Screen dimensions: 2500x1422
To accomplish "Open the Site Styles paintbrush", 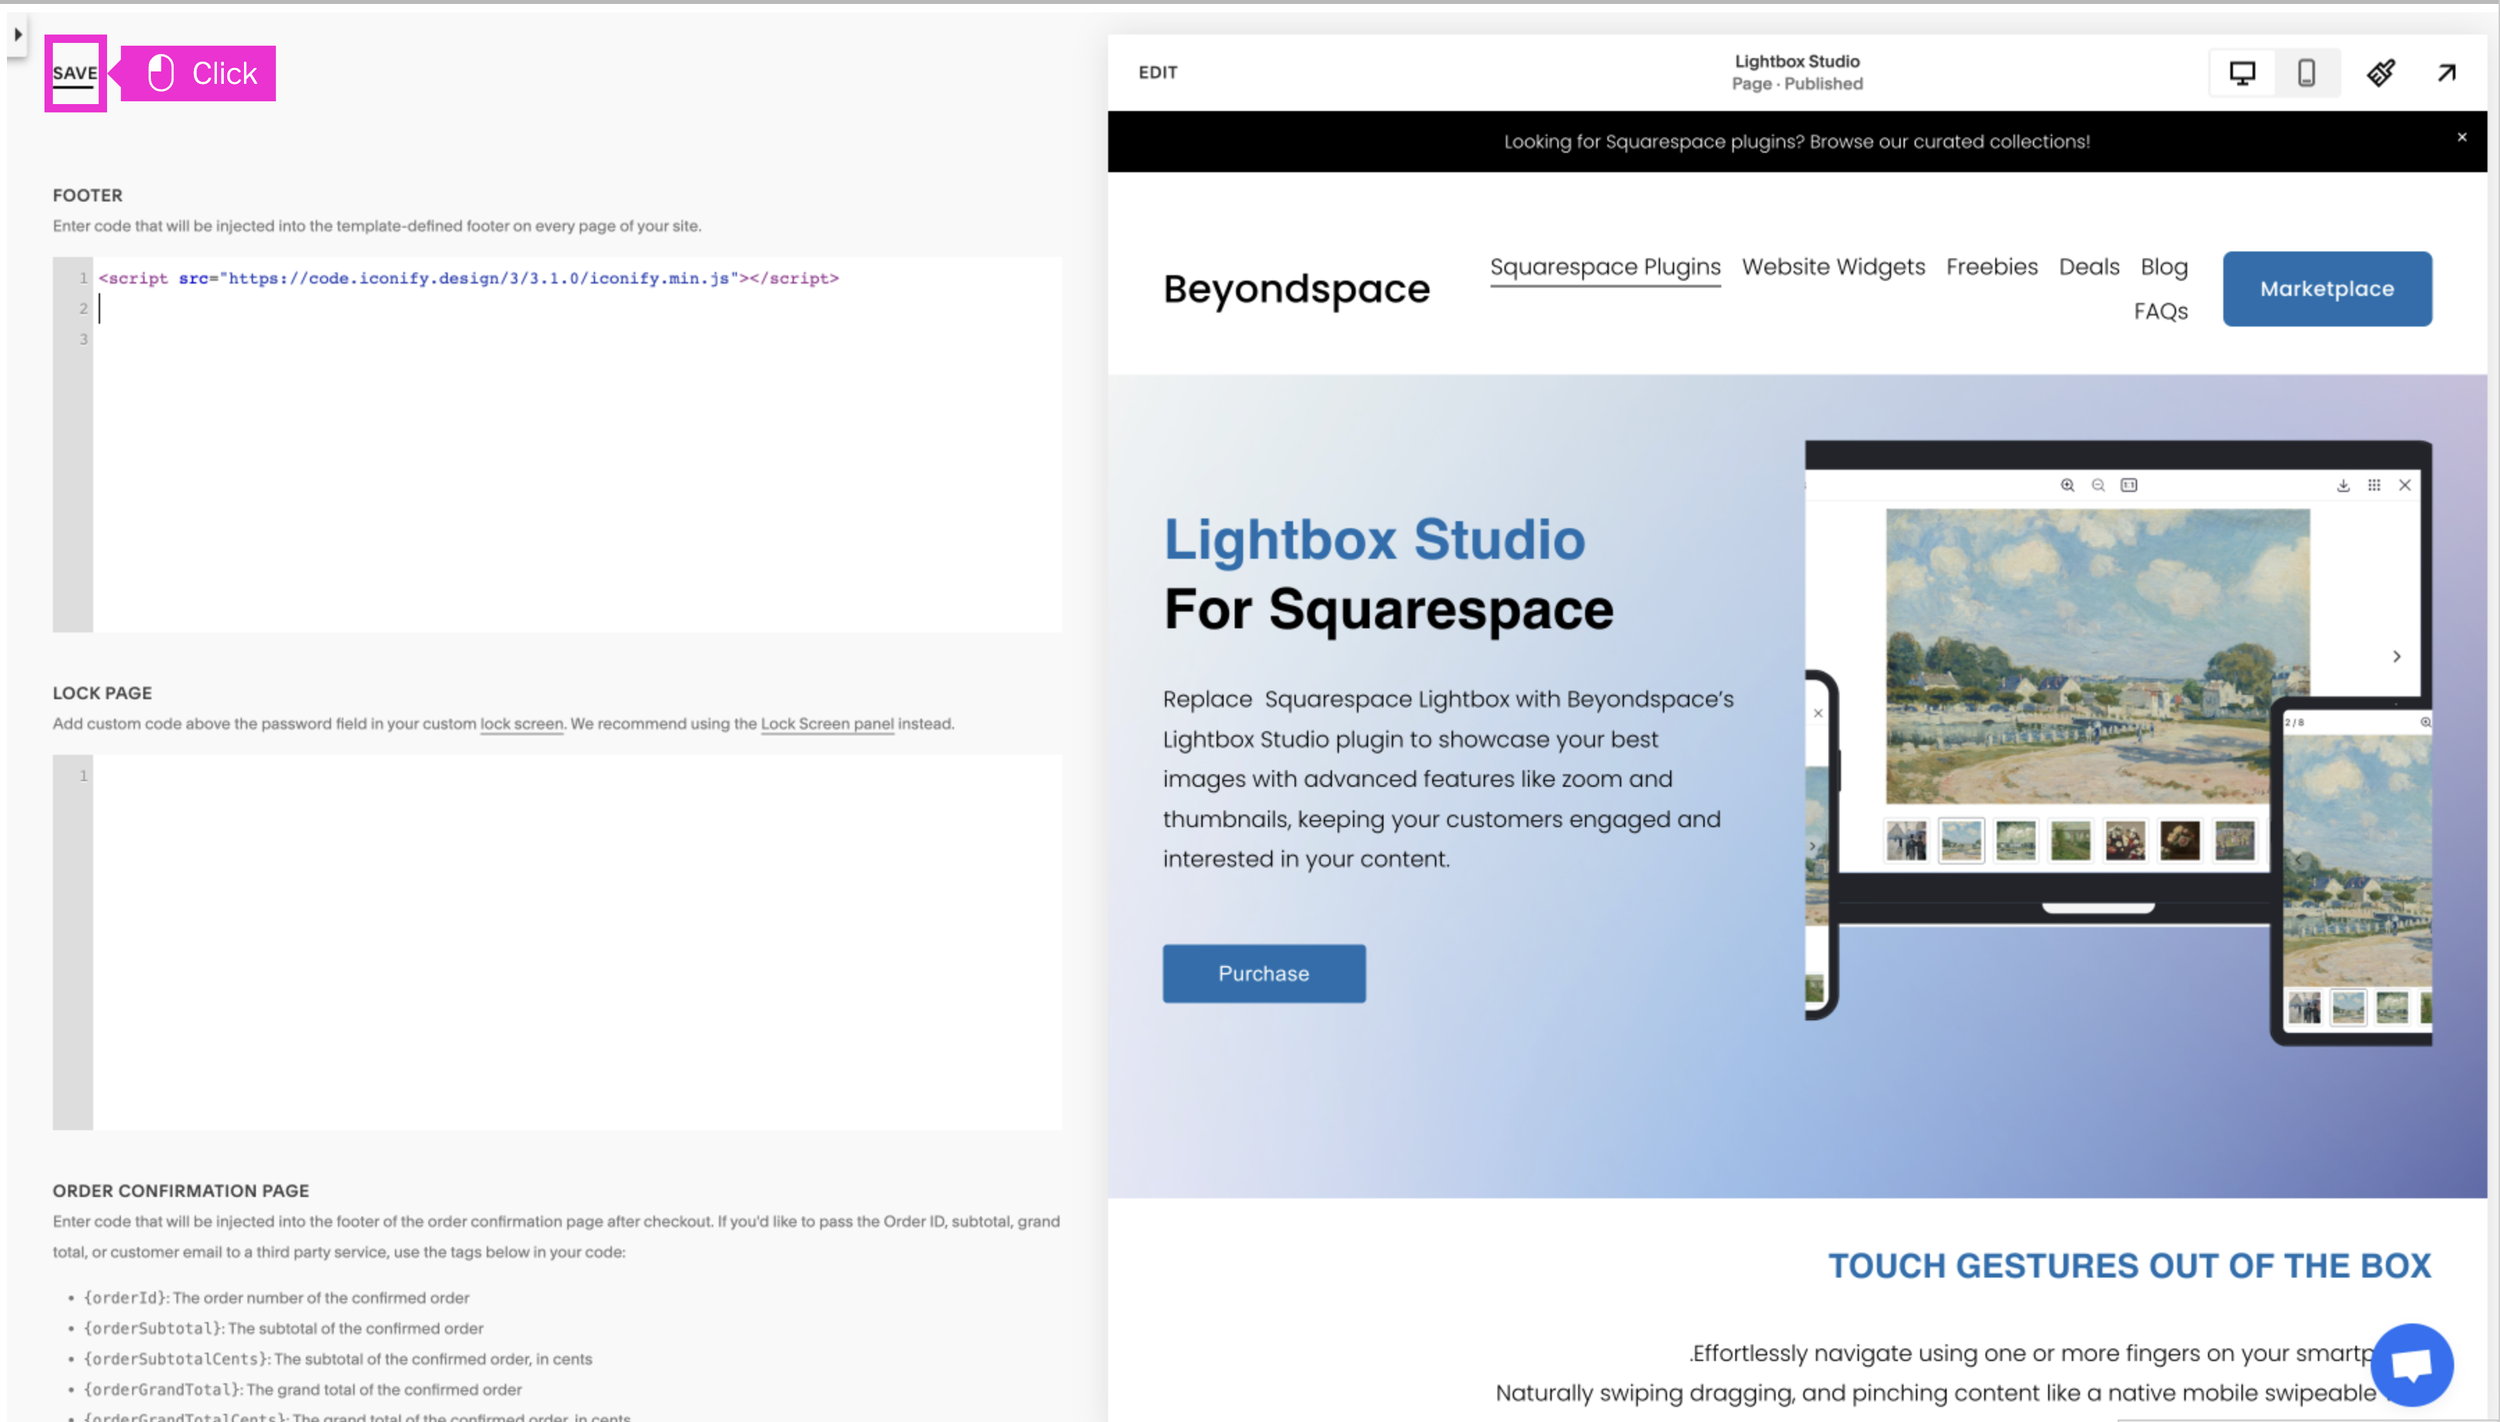I will pyautogui.click(x=2381, y=73).
